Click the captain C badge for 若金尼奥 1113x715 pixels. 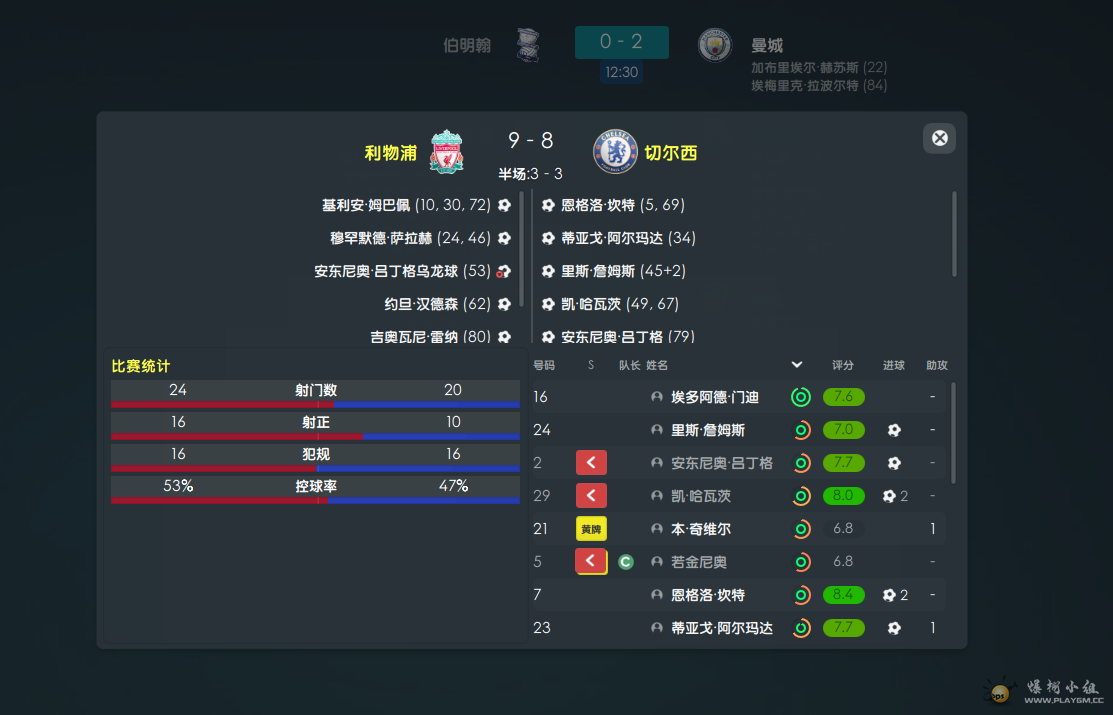coord(625,562)
